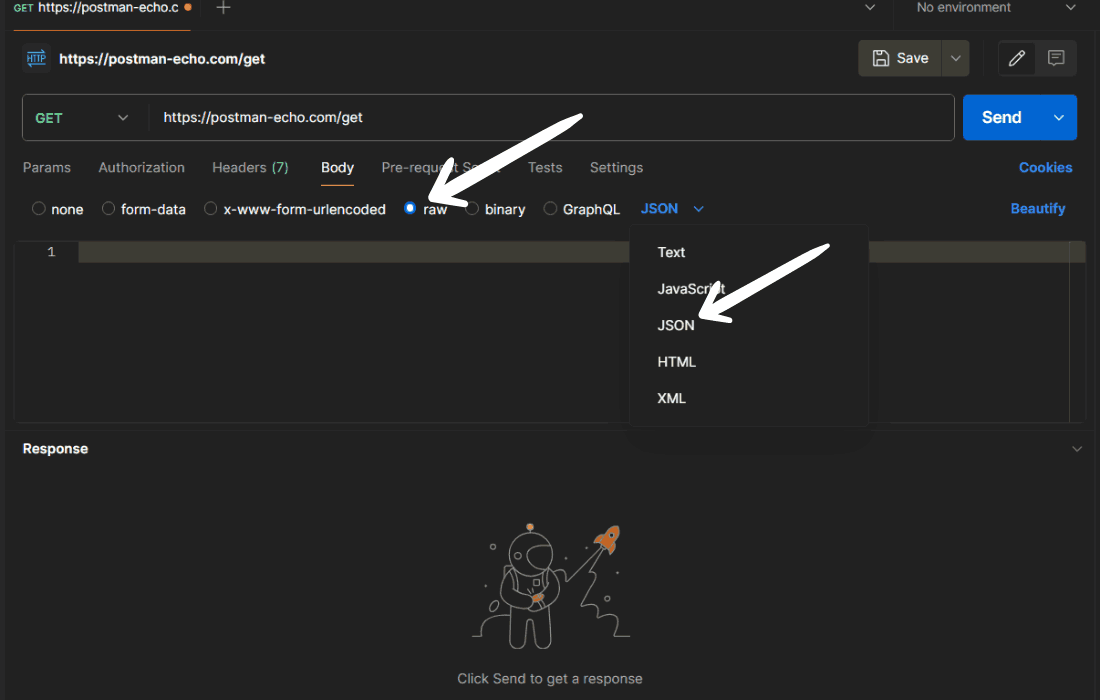Open the Save options dropdown arrow
This screenshot has height=700, width=1100.
955,58
